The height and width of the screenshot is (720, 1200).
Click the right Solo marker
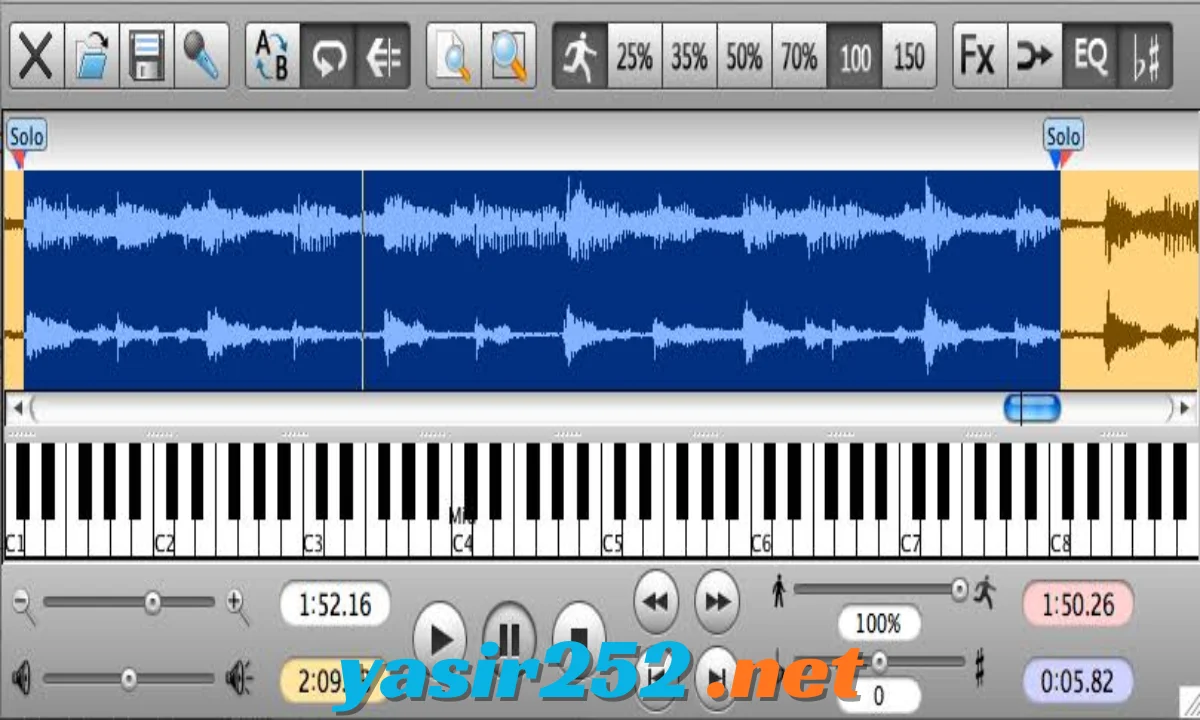coord(1063,137)
